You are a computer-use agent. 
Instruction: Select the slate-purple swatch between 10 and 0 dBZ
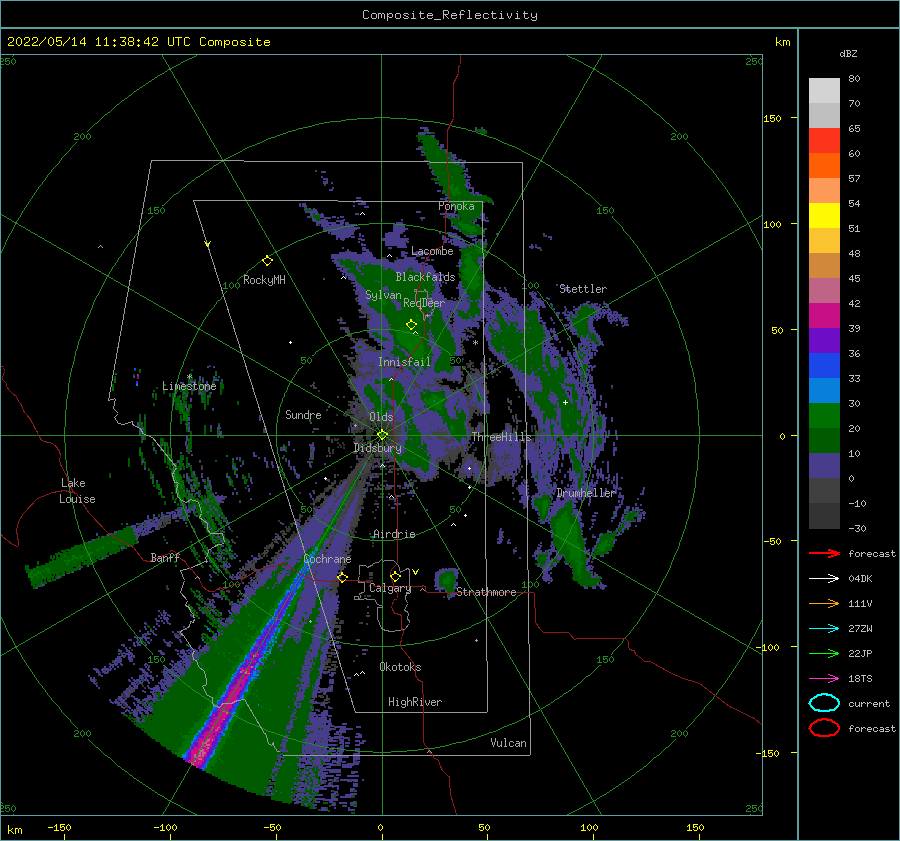point(824,466)
